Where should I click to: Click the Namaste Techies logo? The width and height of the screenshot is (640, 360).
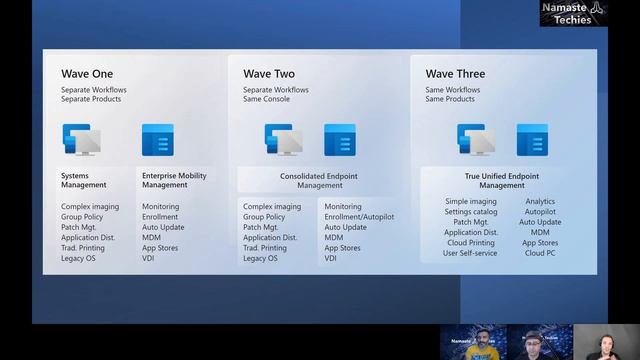[573, 13]
